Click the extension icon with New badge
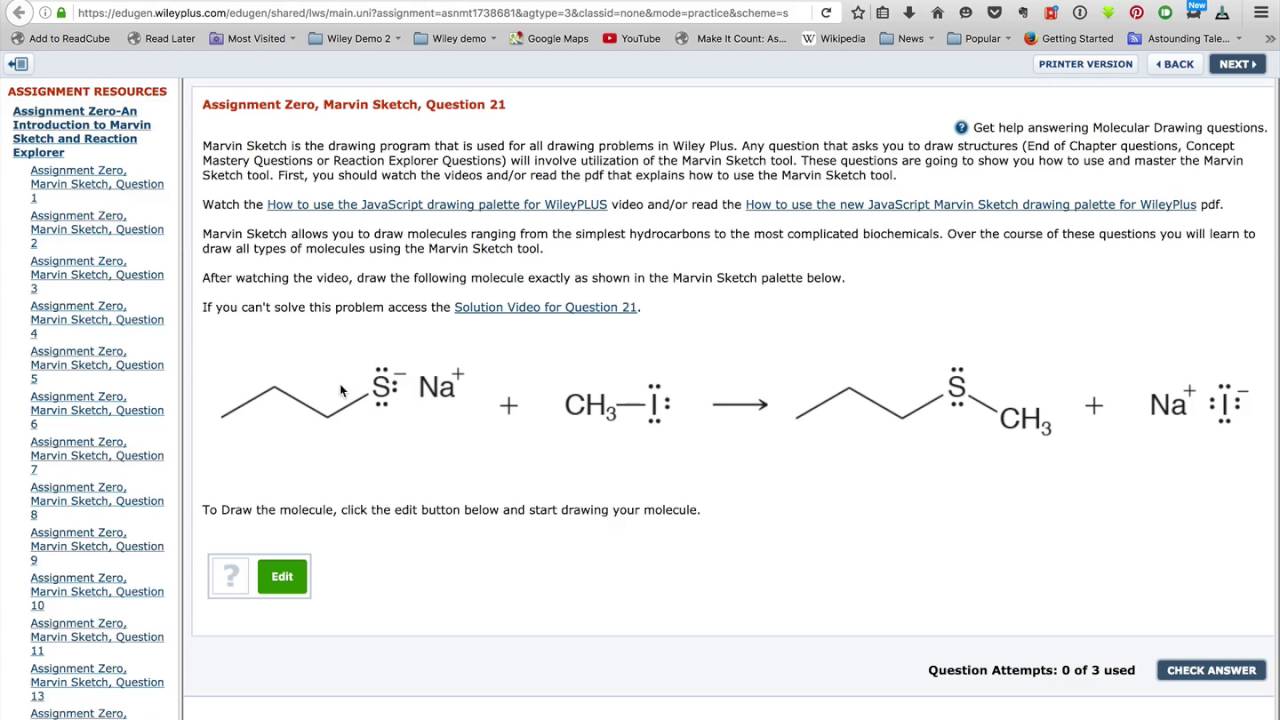 [1194, 12]
